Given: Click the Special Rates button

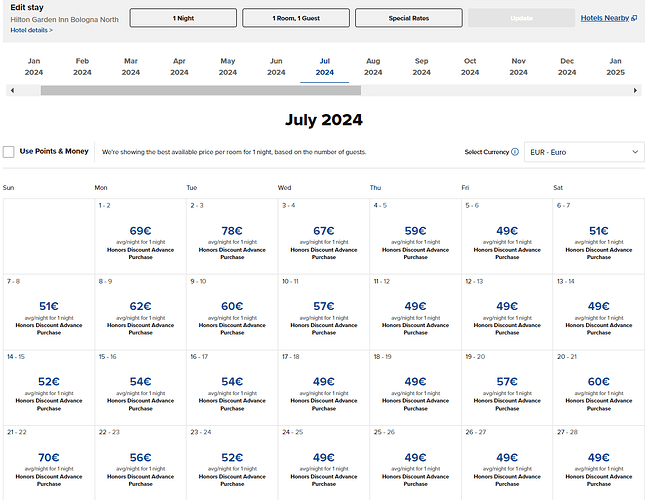Looking at the screenshot, I should pyautogui.click(x=409, y=18).
